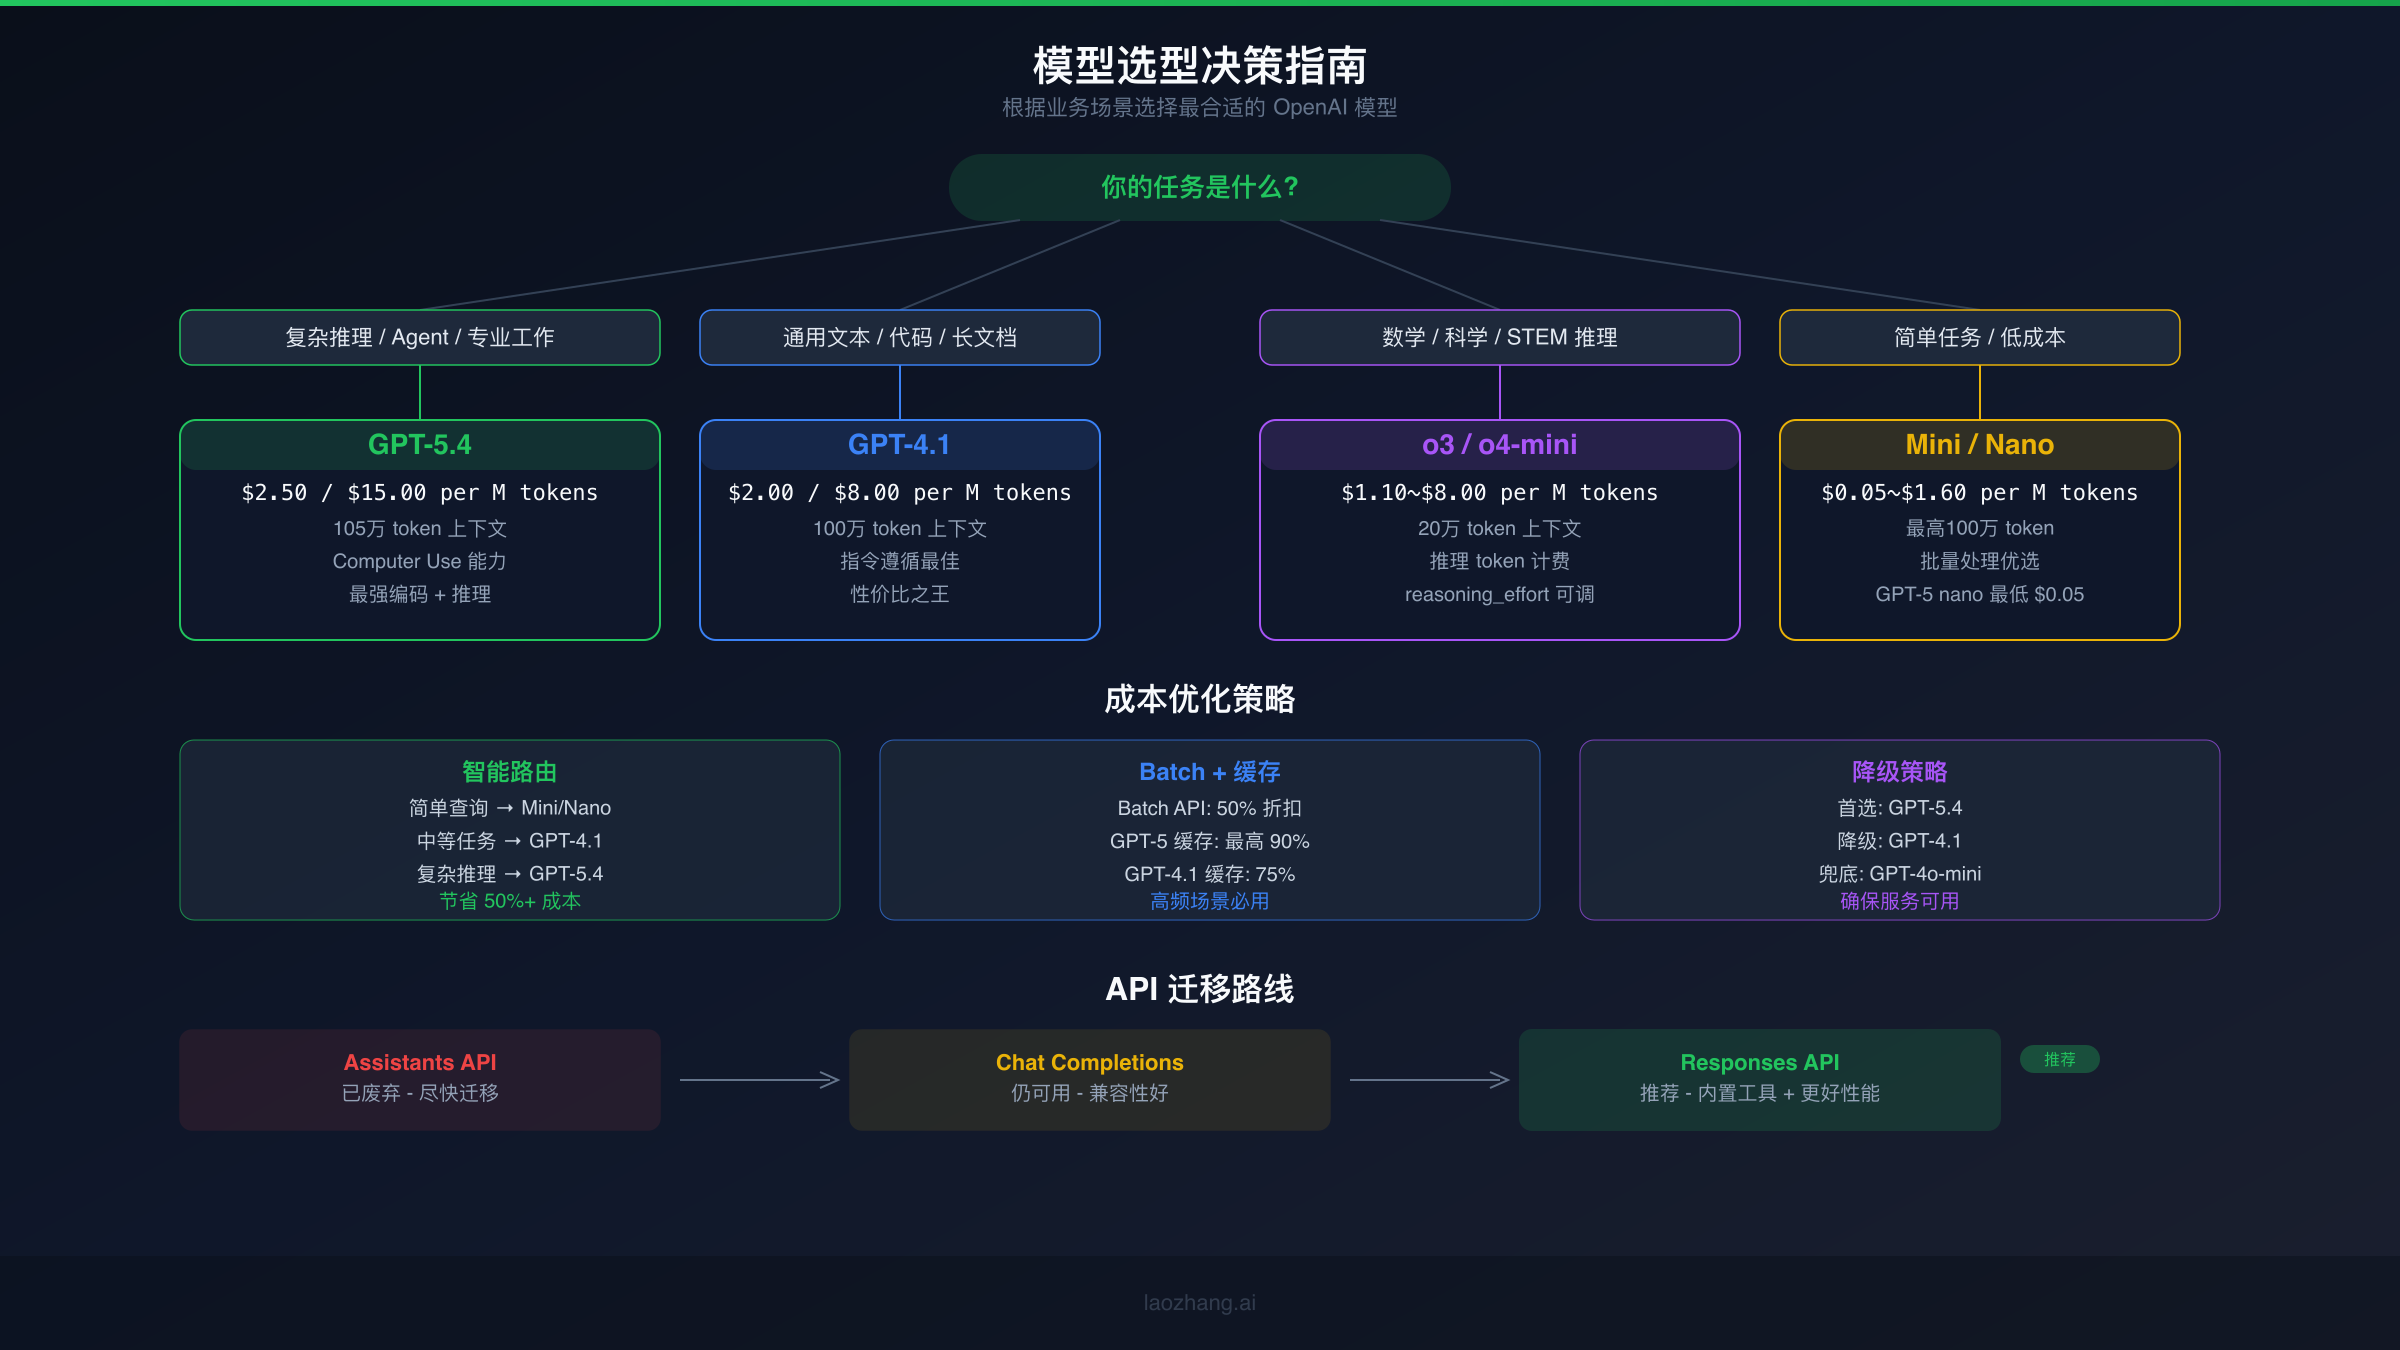Click the 成本优化策略 section heading

[1199, 700]
